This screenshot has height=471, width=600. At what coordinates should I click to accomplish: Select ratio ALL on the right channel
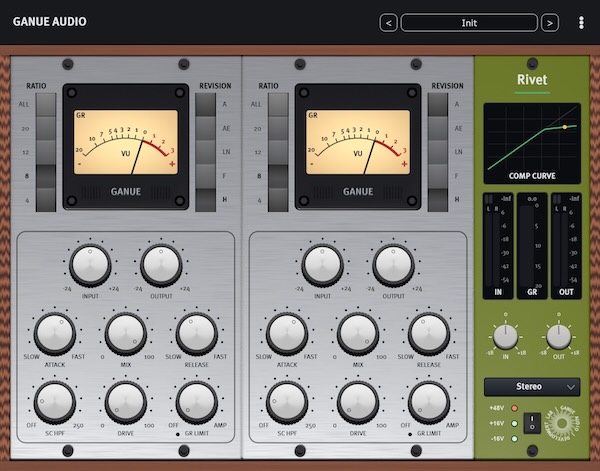pos(278,104)
